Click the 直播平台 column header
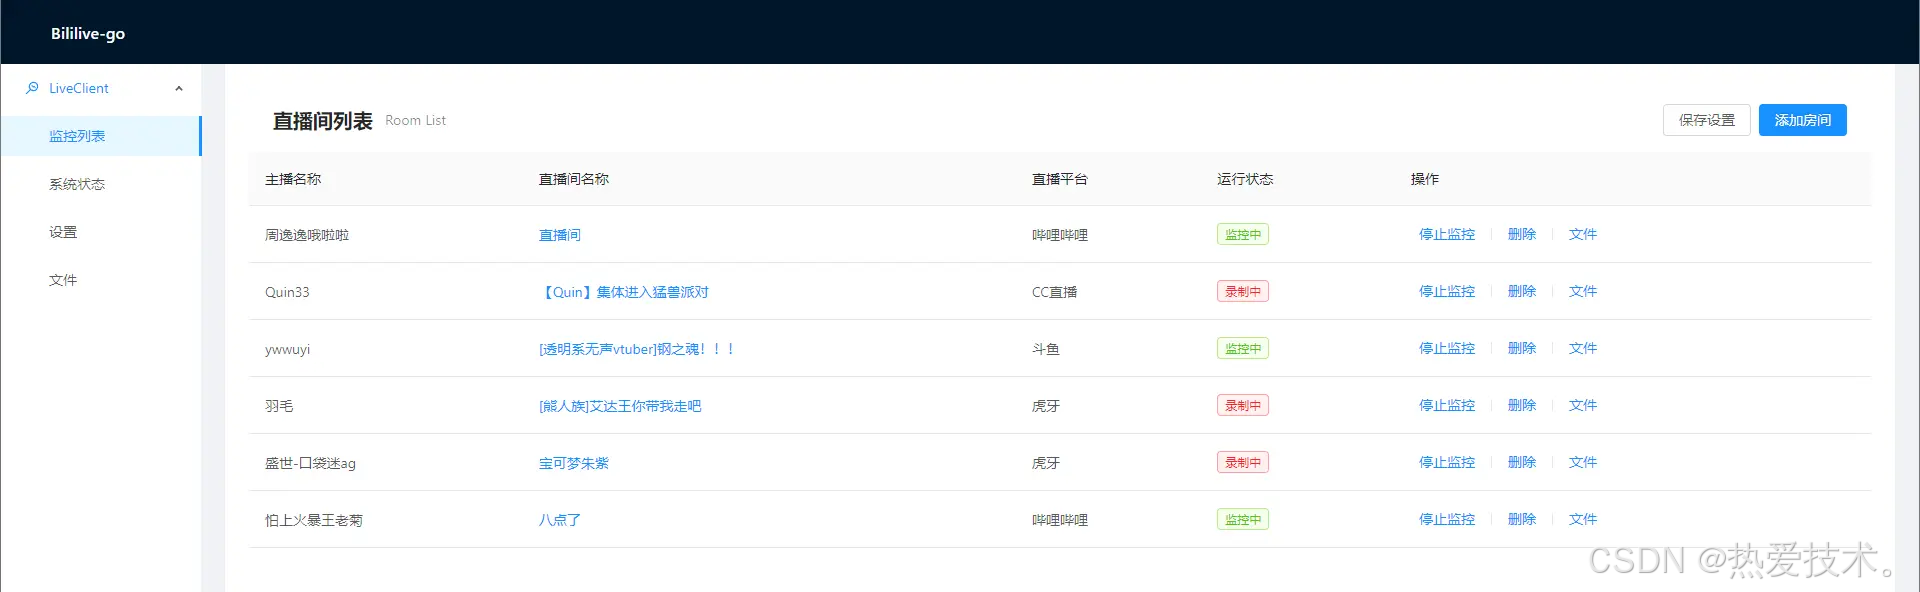1920x592 pixels. click(x=1060, y=179)
